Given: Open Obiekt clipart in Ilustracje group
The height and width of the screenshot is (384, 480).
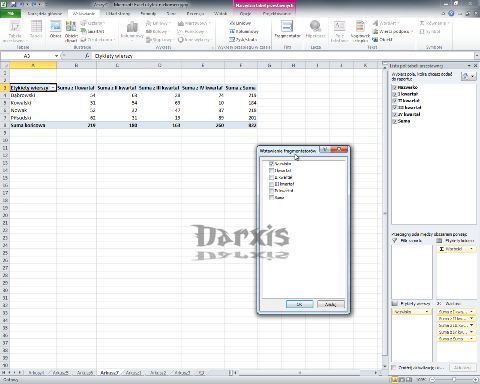Looking at the screenshot, I should click(71, 31).
